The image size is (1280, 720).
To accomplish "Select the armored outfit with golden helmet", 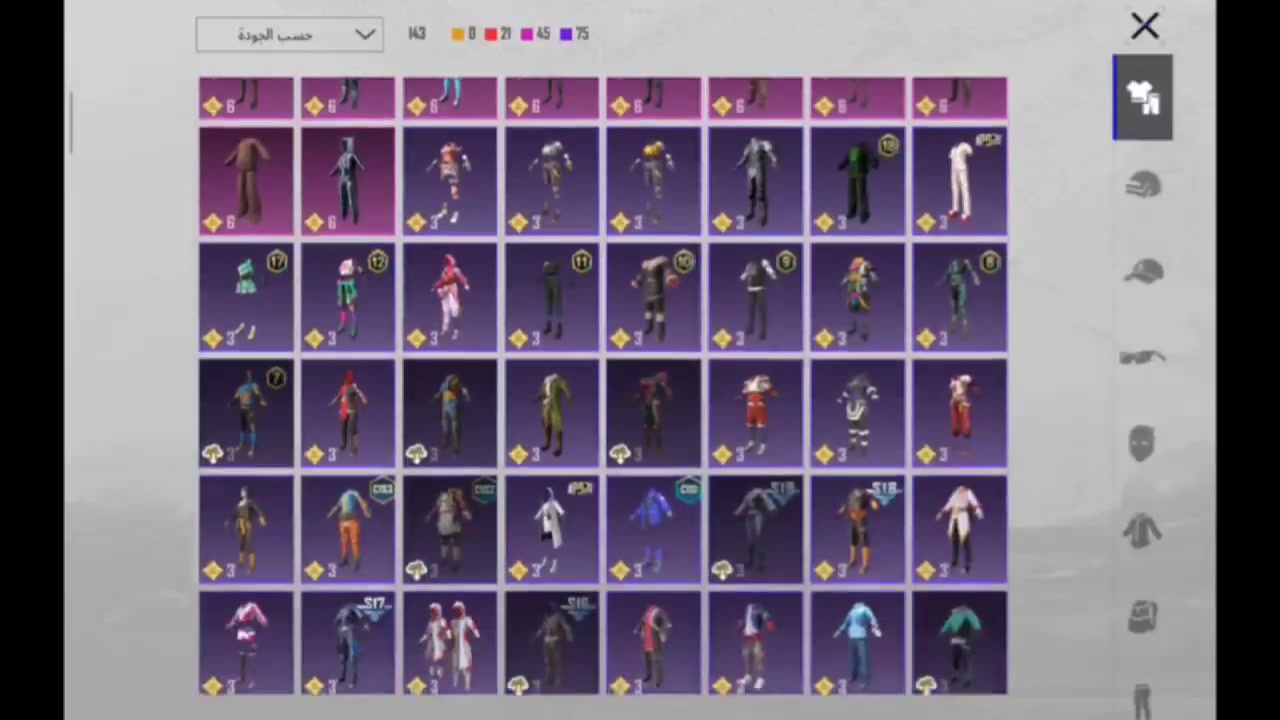I will (x=654, y=181).
